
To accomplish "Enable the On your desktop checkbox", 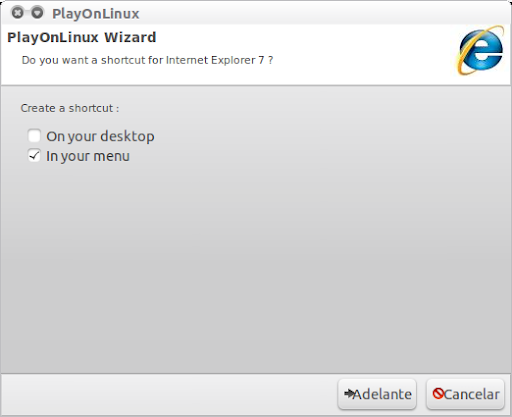I will (34, 136).
